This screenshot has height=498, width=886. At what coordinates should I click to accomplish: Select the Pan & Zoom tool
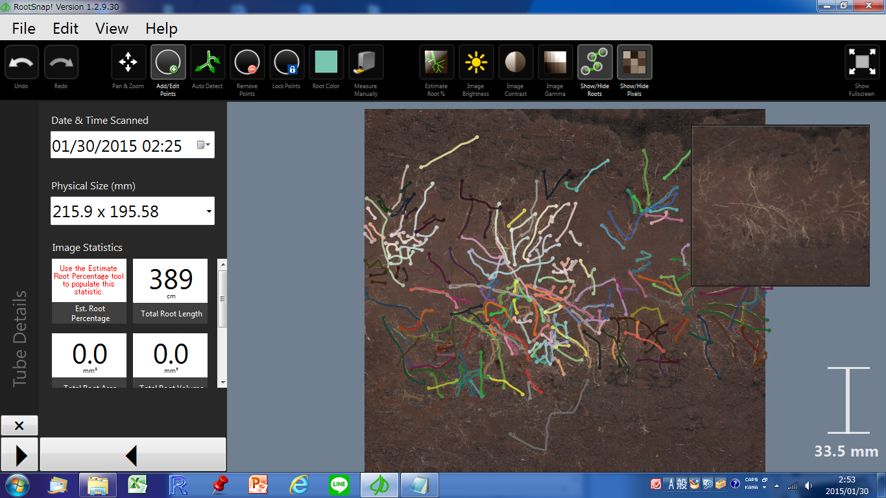pos(128,63)
